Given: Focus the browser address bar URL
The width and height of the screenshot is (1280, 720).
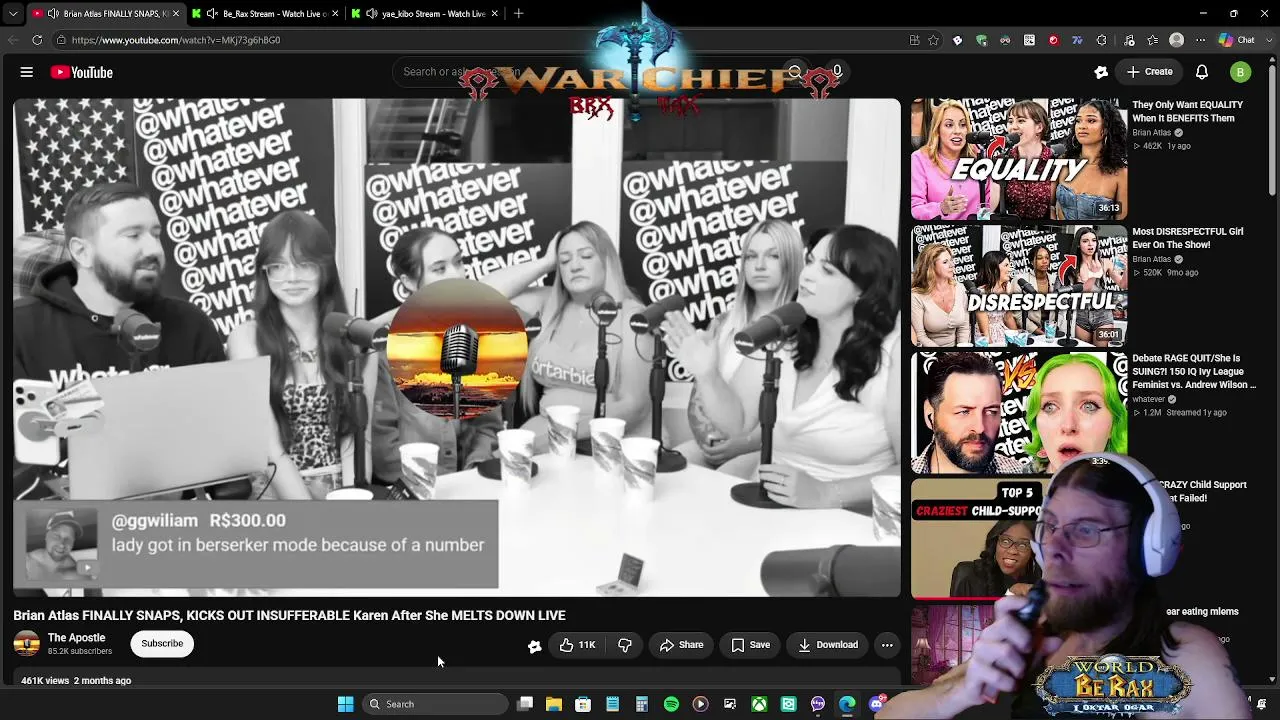Looking at the screenshot, I should click(176, 40).
